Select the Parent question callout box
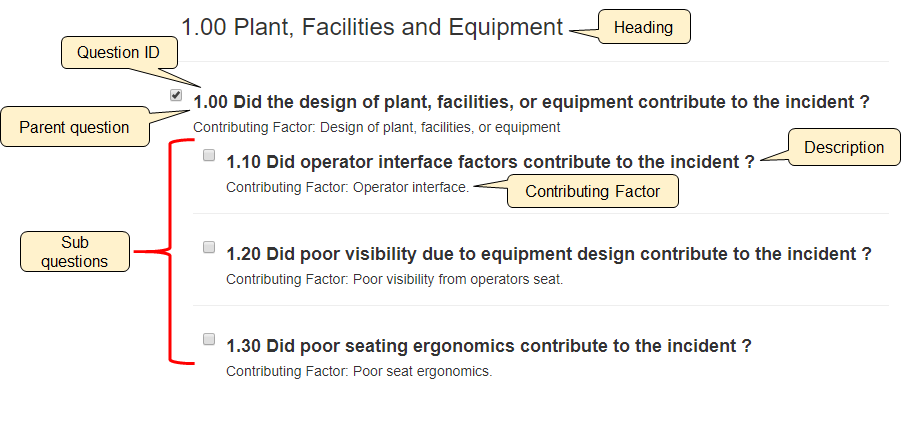Viewport: 901px width, 425px height. (74, 127)
